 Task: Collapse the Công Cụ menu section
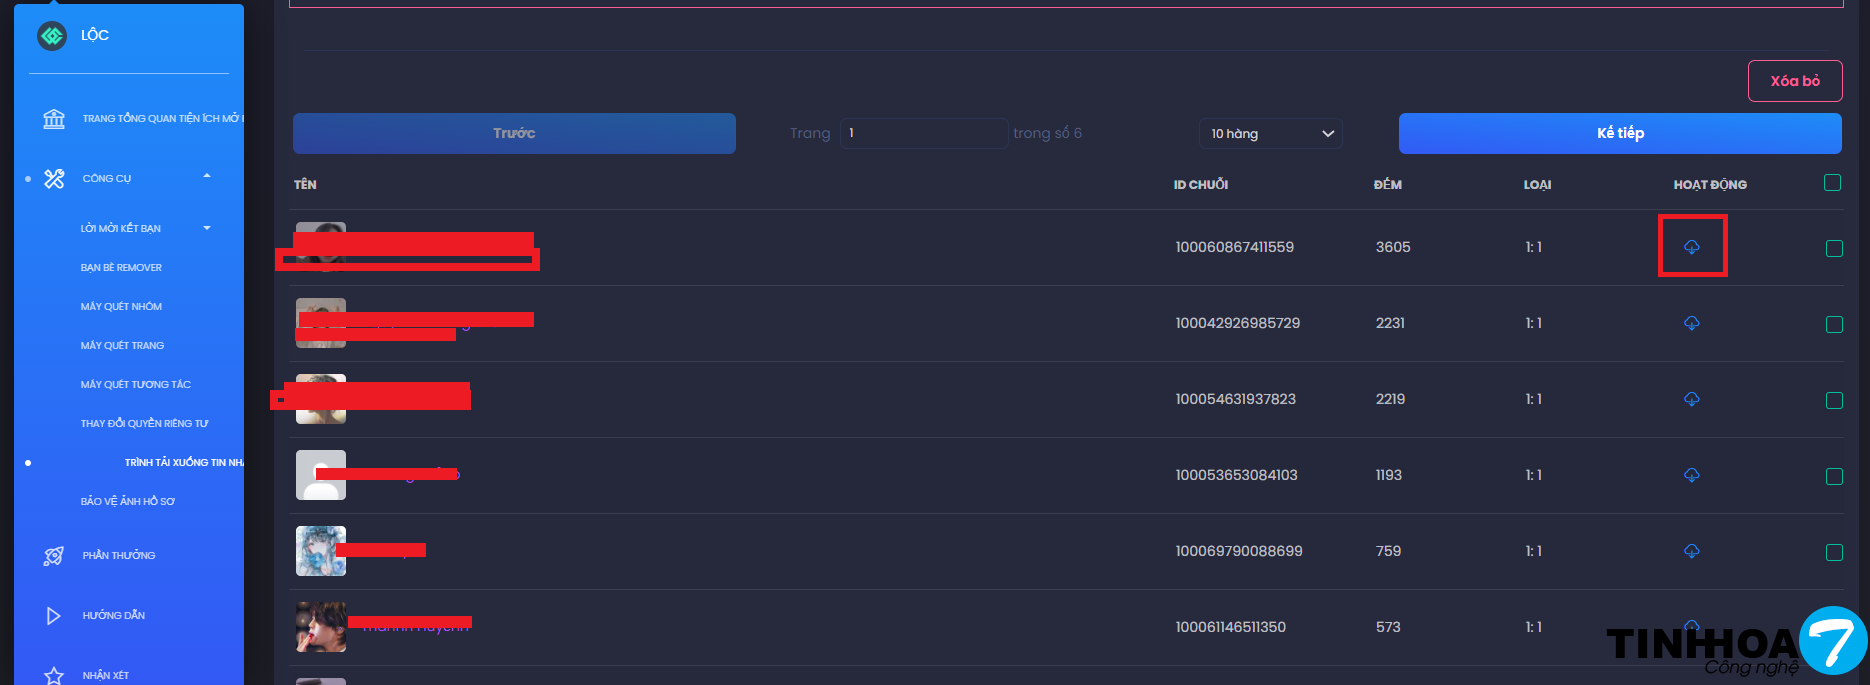click(x=207, y=177)
